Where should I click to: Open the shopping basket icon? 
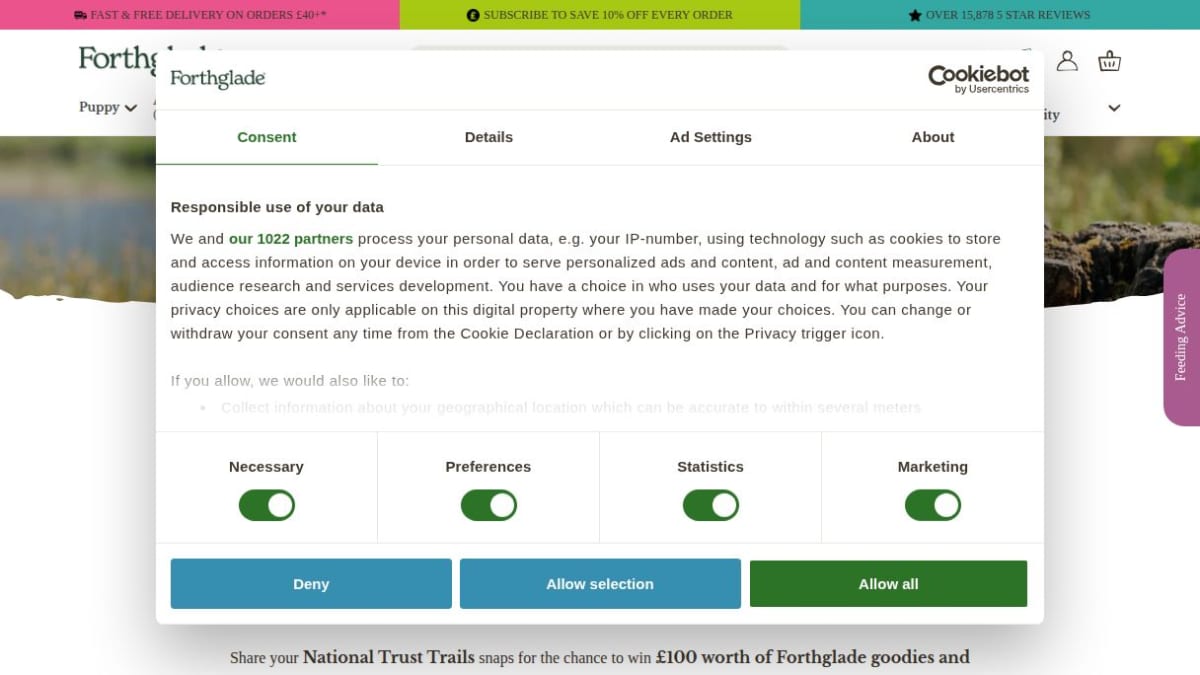click(1109, 61)
